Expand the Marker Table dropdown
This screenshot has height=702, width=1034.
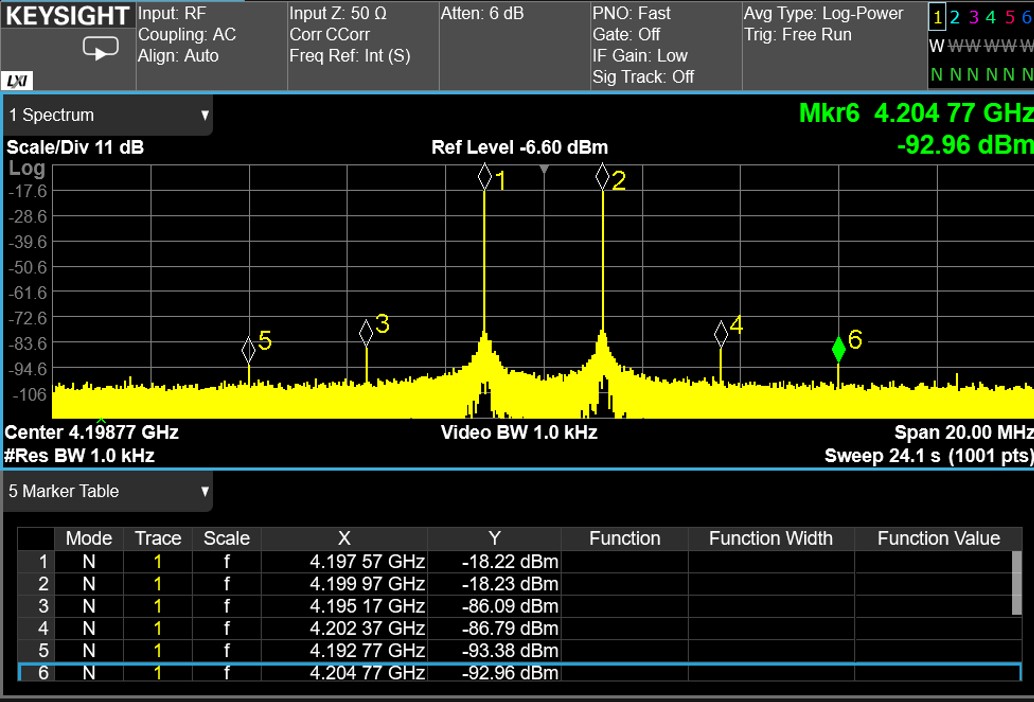205,491
